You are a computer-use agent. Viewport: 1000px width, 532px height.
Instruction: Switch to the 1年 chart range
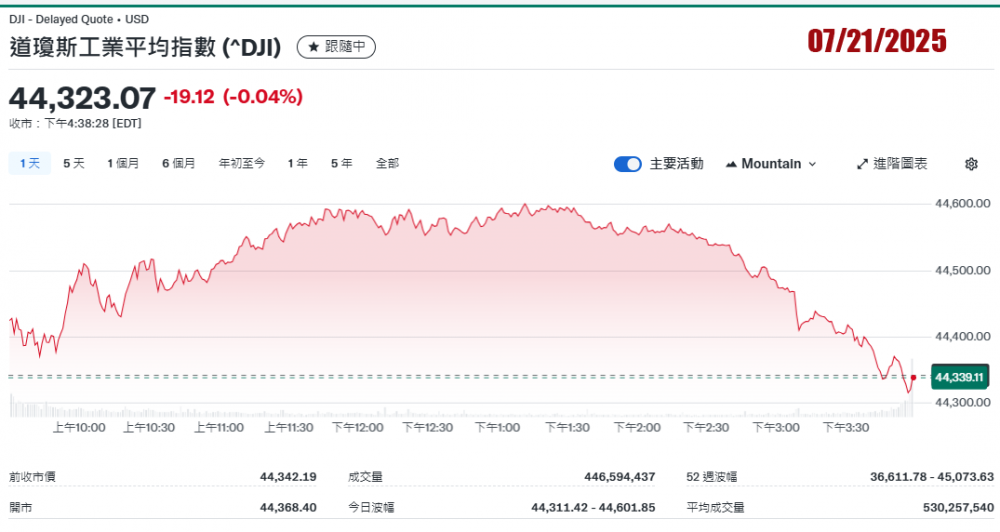coord(297,163)
